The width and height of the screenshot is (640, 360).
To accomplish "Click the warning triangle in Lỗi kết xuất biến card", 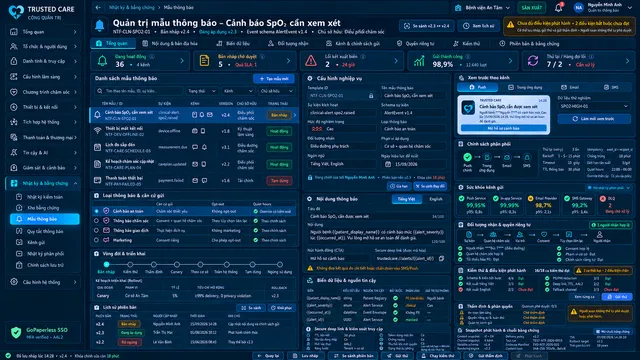I will tap(311, 61).
